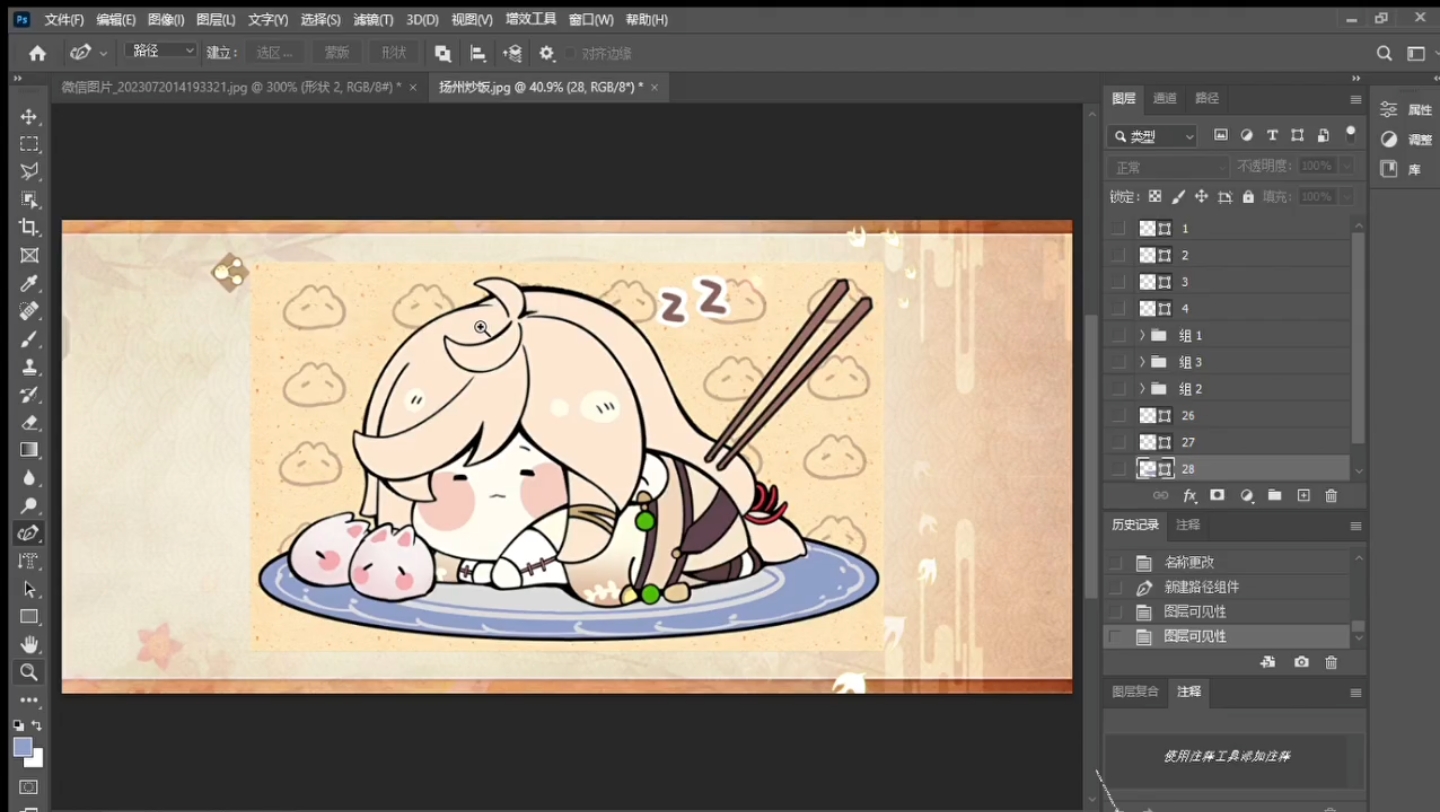
Task: Open path operations icon in options bar
Action: (442, 53)
